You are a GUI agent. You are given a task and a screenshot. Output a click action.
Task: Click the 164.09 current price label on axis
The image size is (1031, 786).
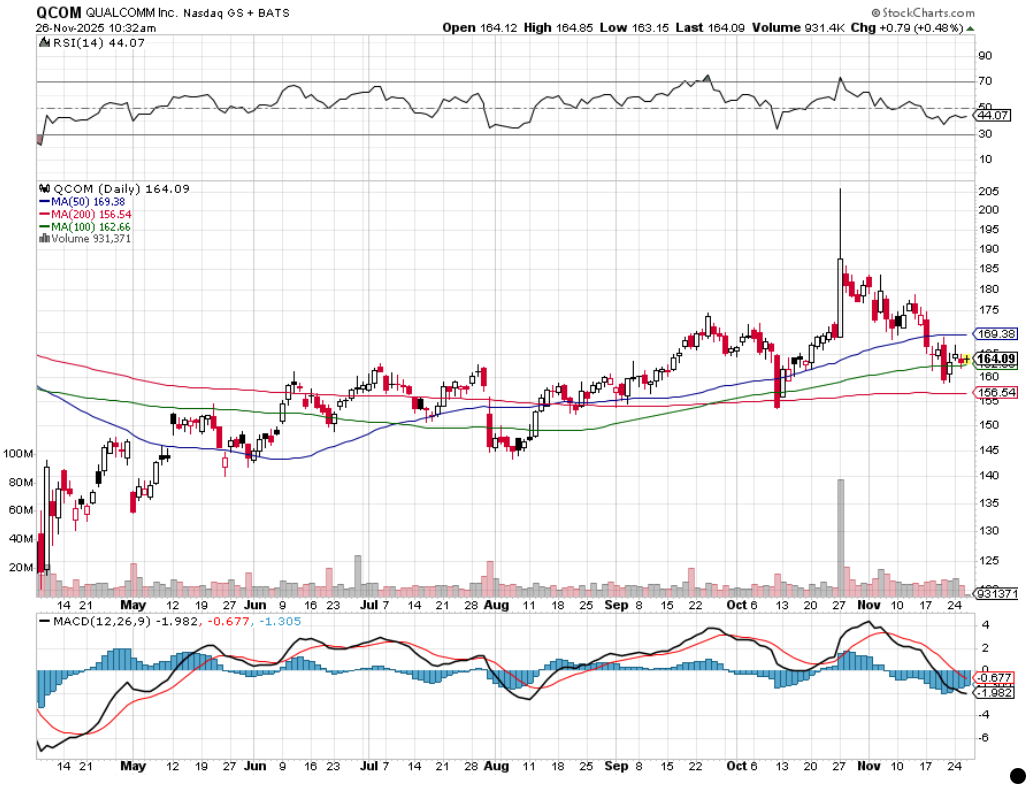[x=996, y=359]
